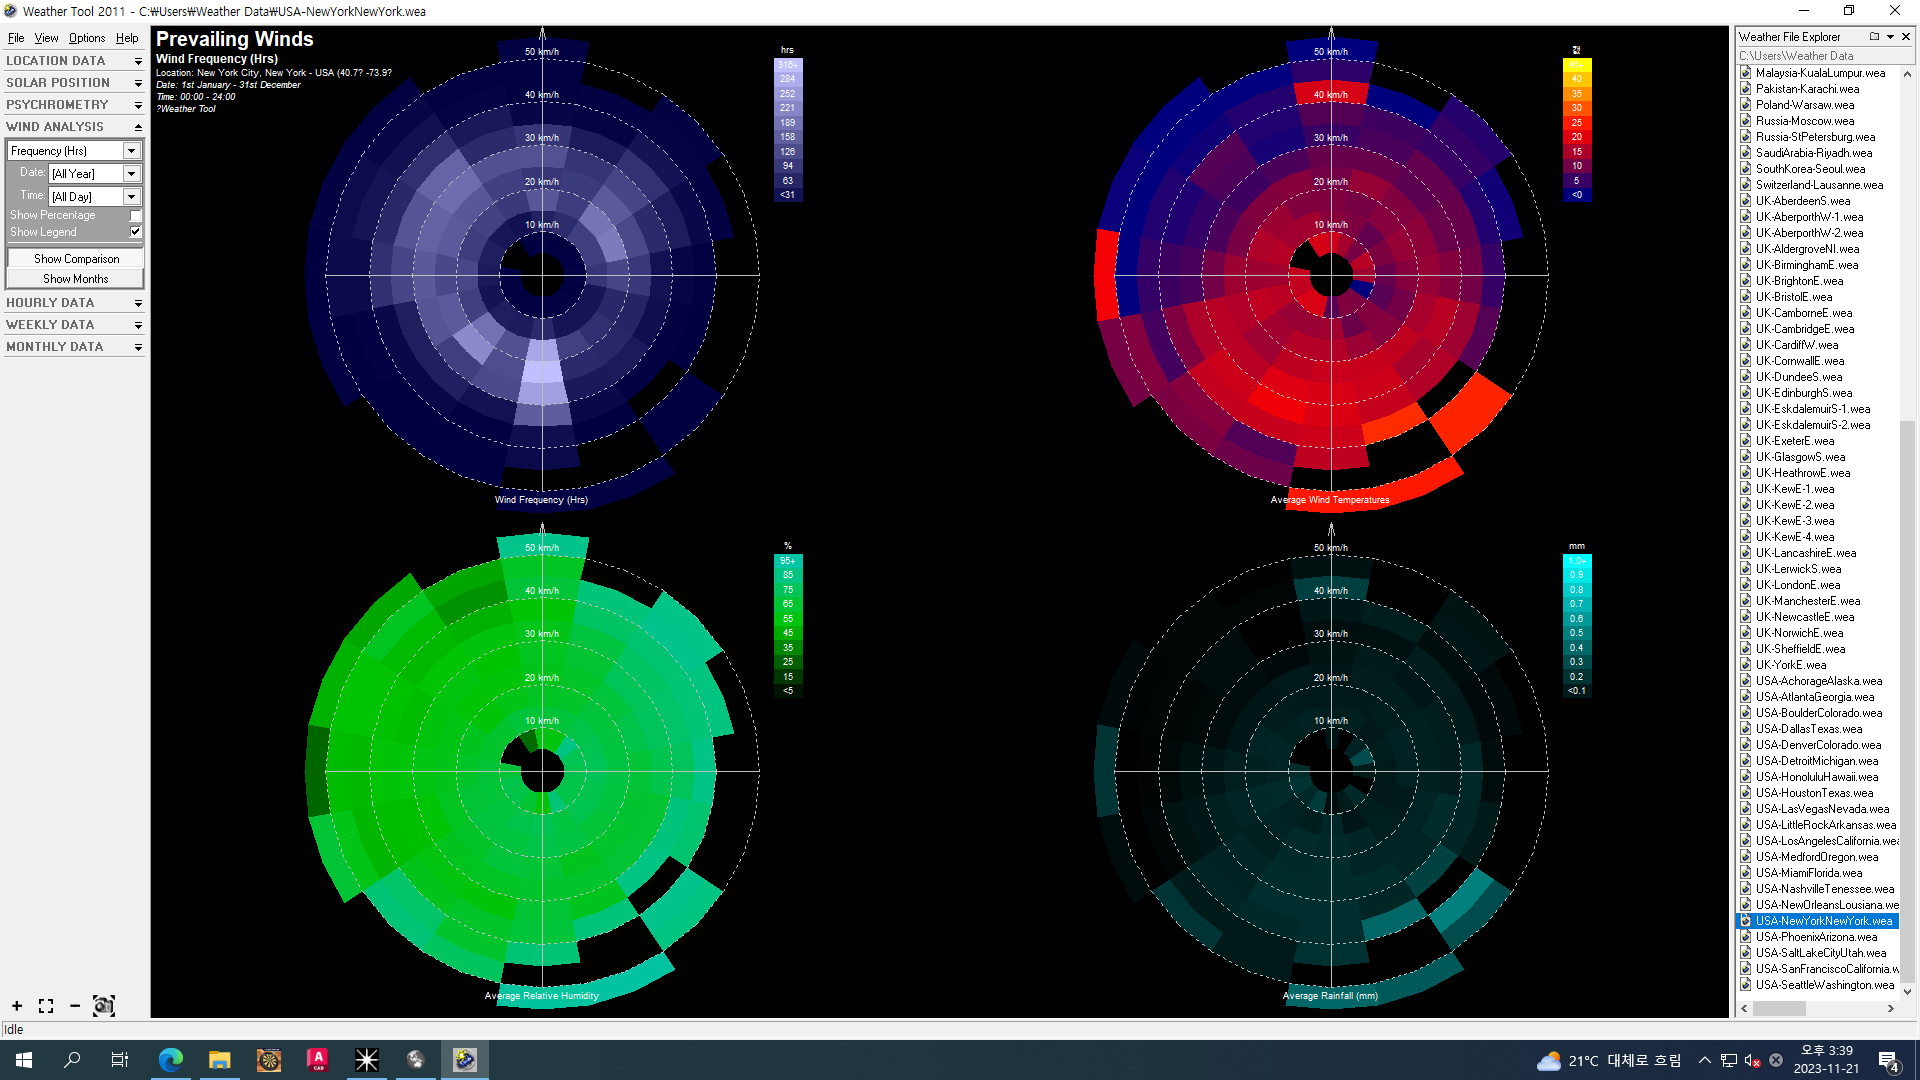
Task: Open the View menu
Action: click(x=46, y=38)
